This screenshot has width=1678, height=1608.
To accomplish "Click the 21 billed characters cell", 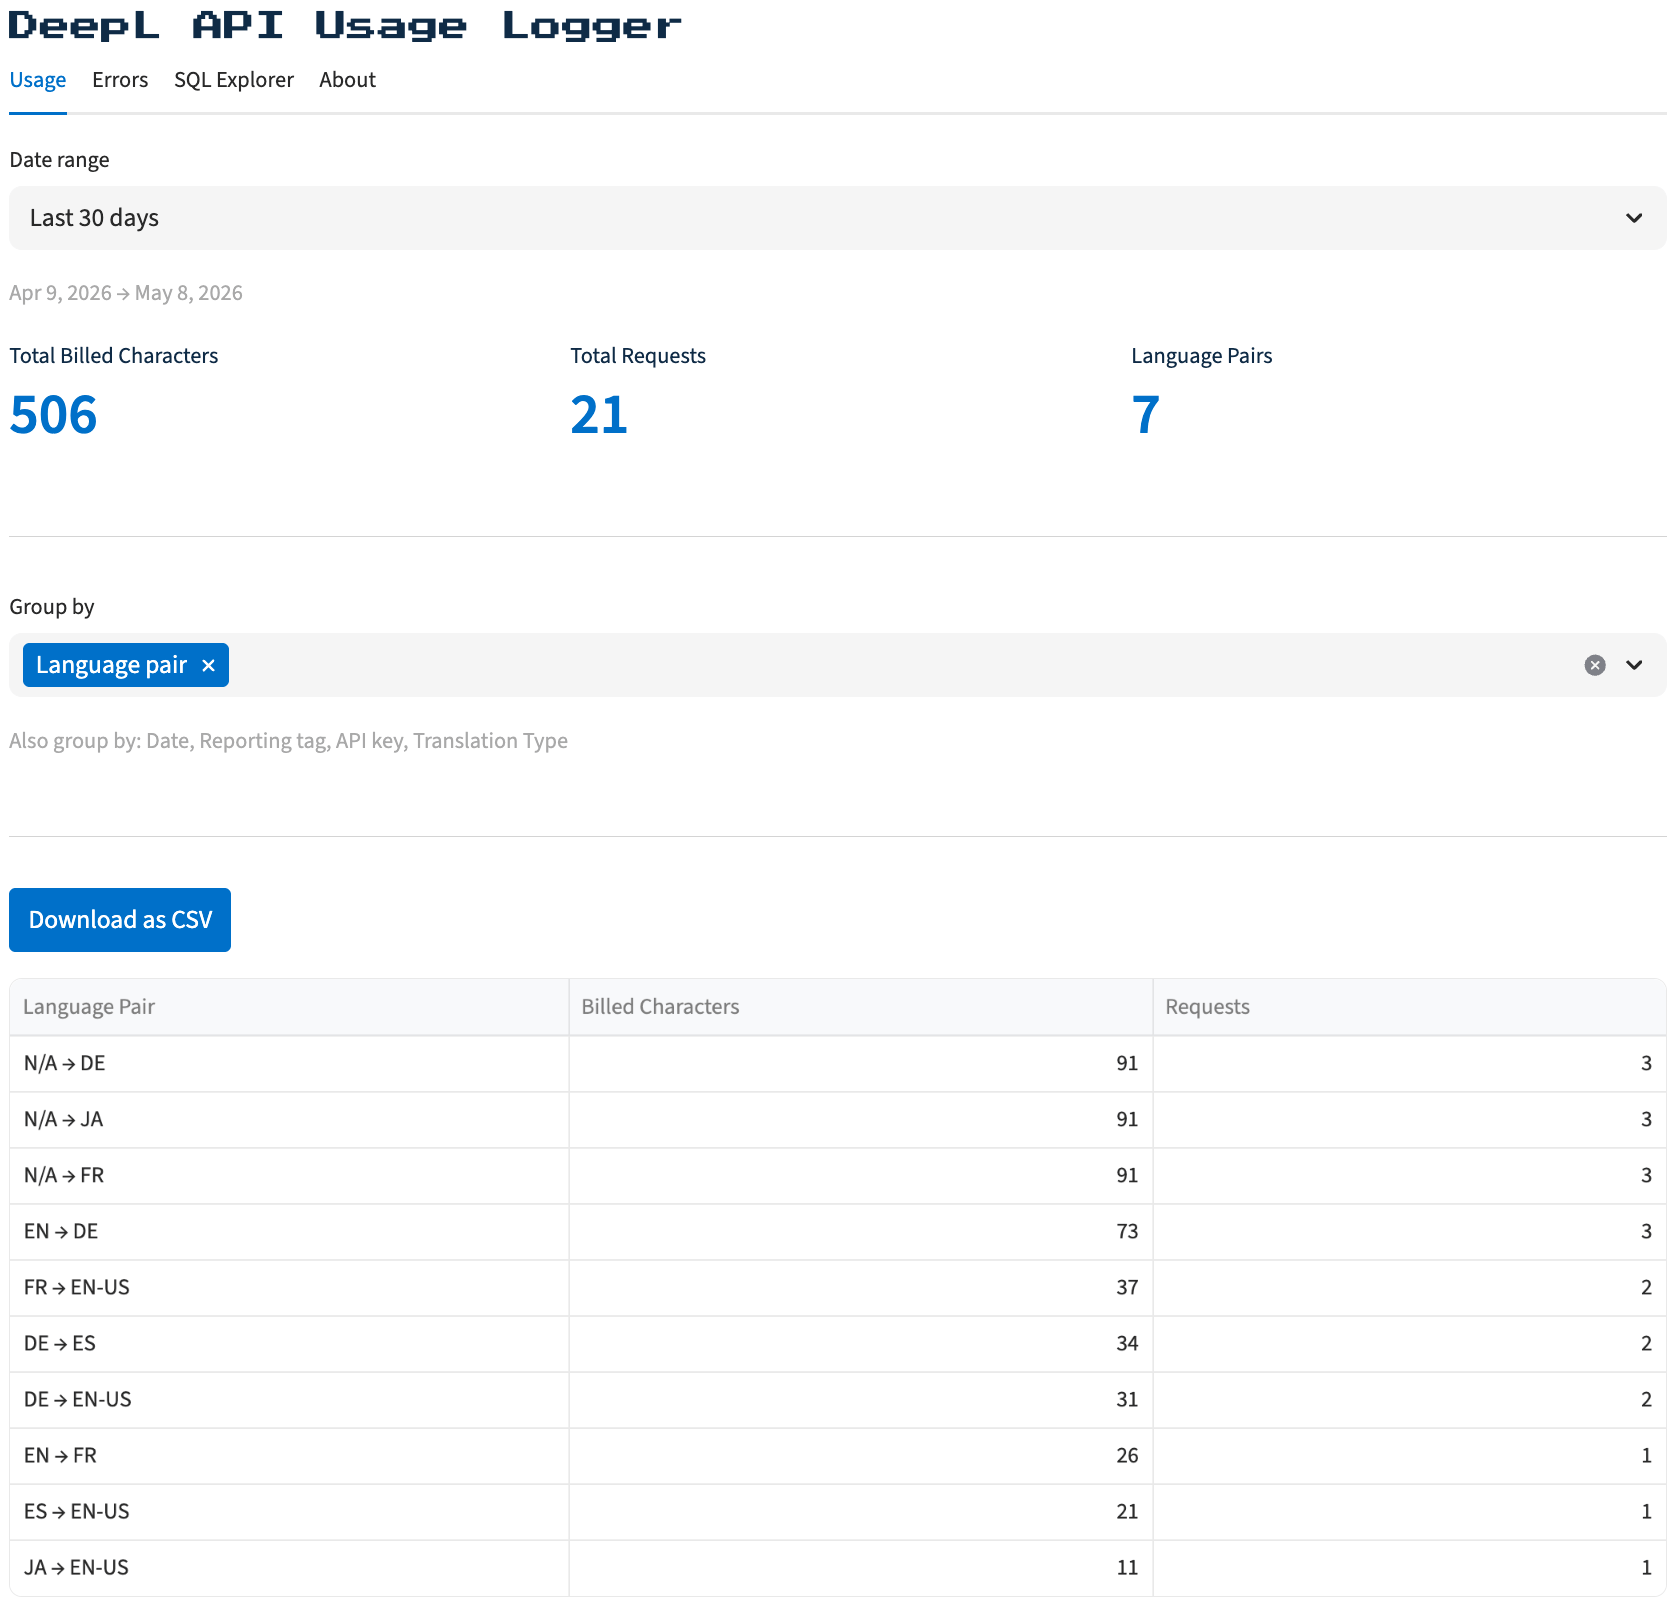I will click(861, 1512).
